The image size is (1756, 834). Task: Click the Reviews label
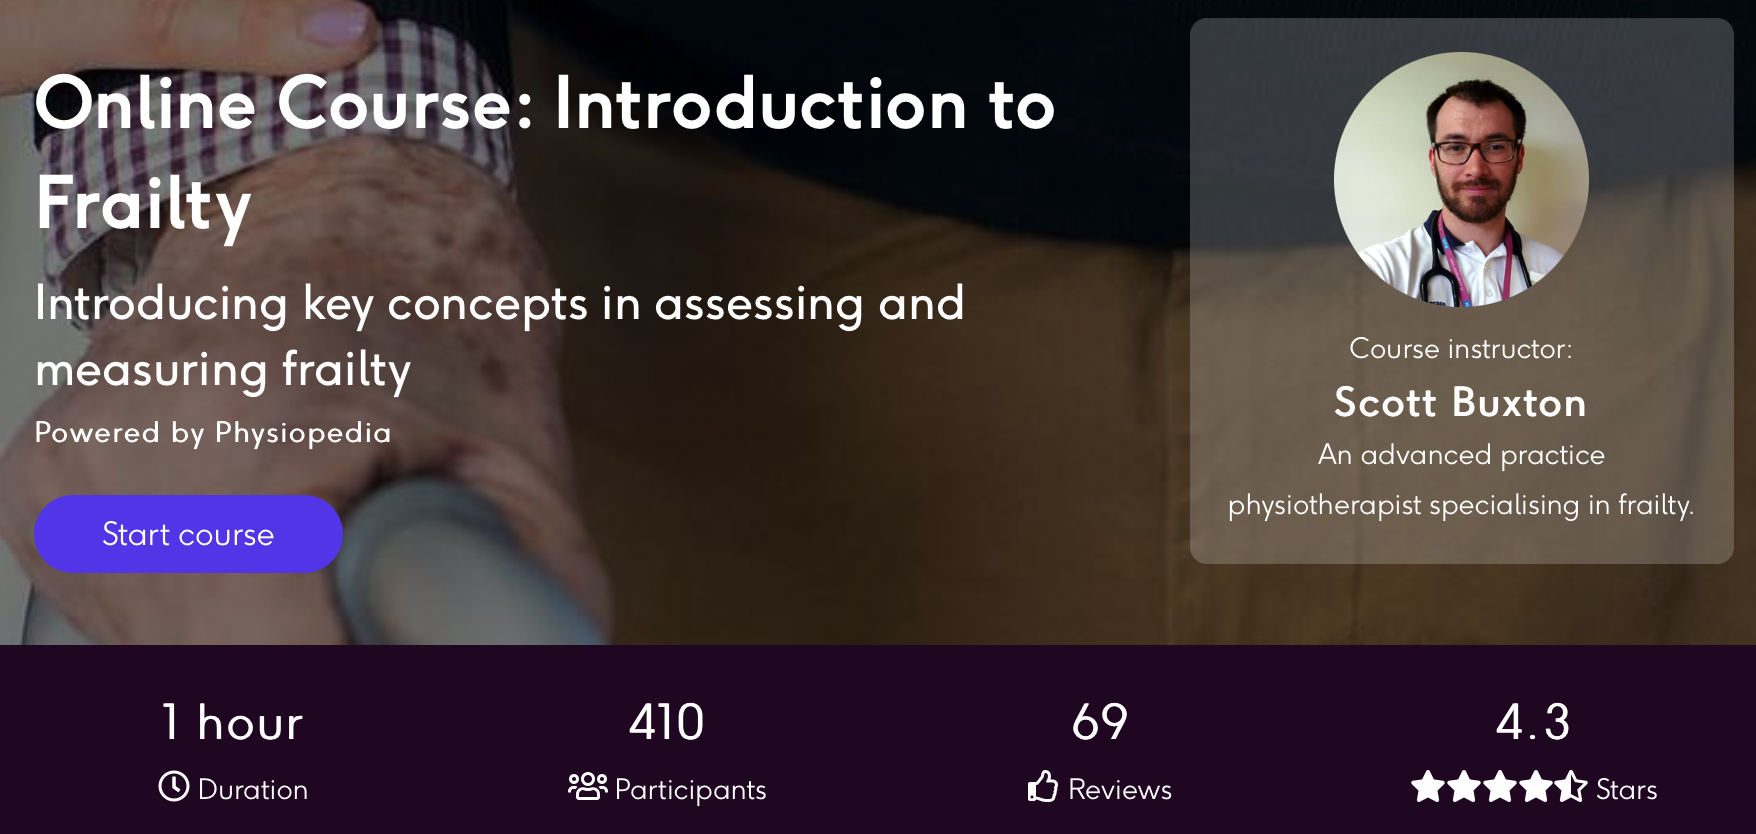pyautogui.click(x=1120, y=790)
